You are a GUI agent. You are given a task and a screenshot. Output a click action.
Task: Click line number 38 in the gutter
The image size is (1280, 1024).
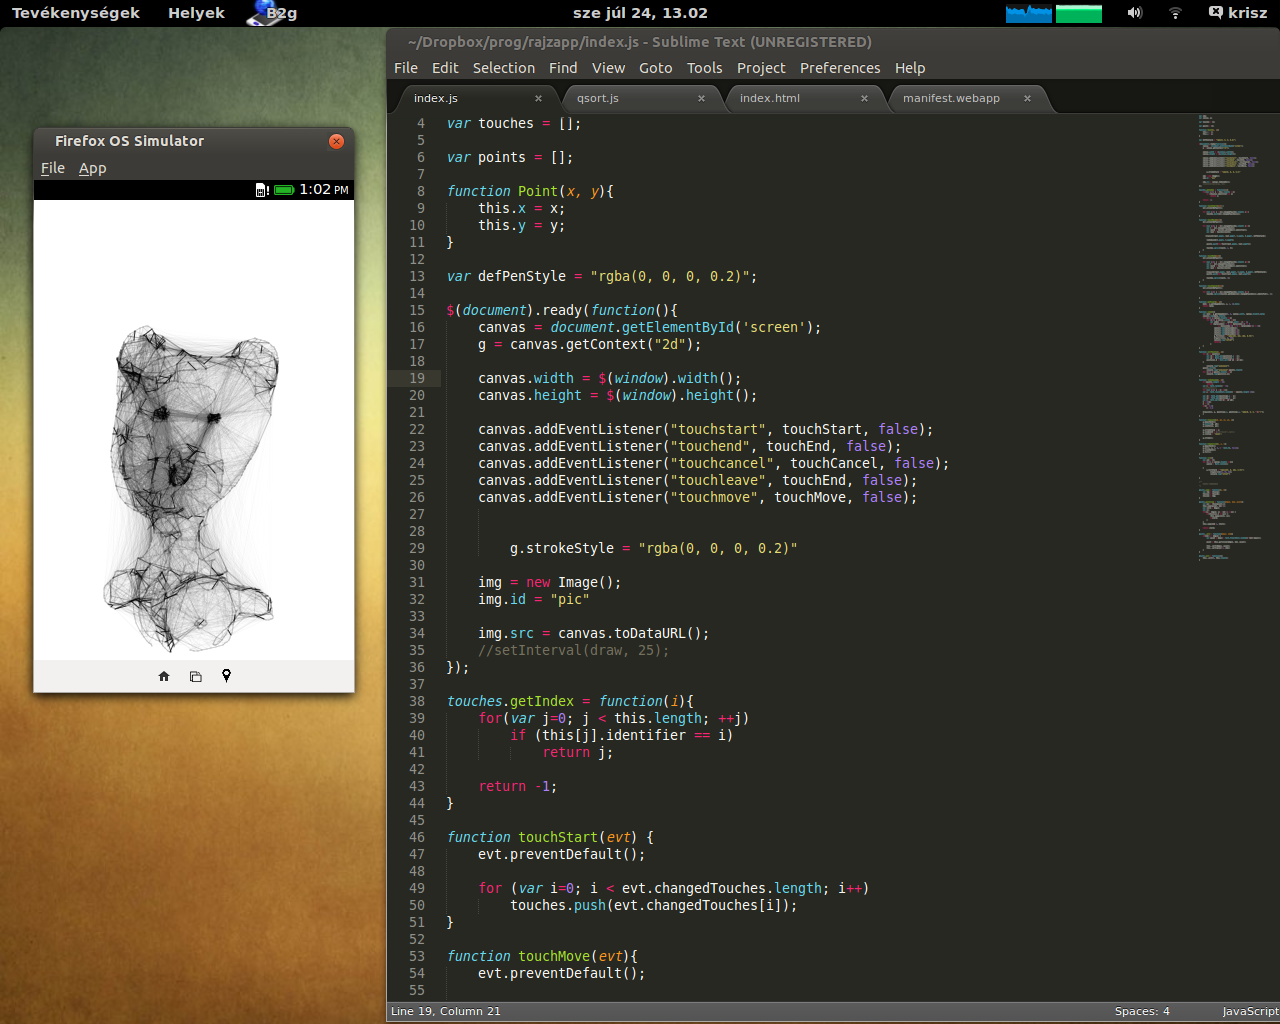click(x=417, y=701)
